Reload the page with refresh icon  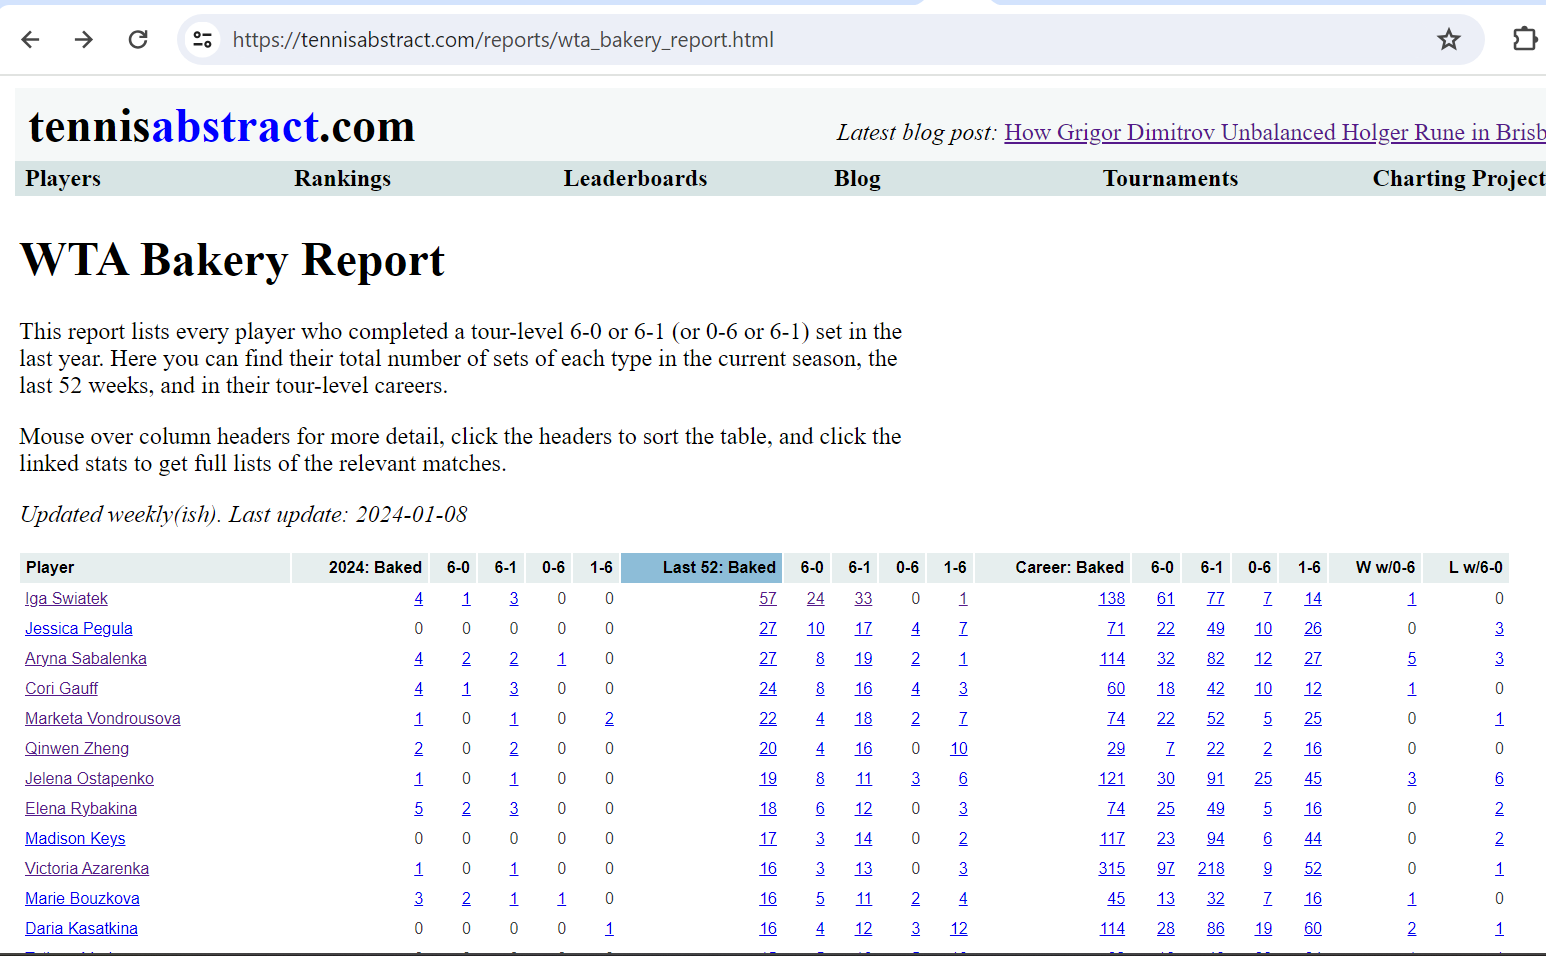click(138, 39)
